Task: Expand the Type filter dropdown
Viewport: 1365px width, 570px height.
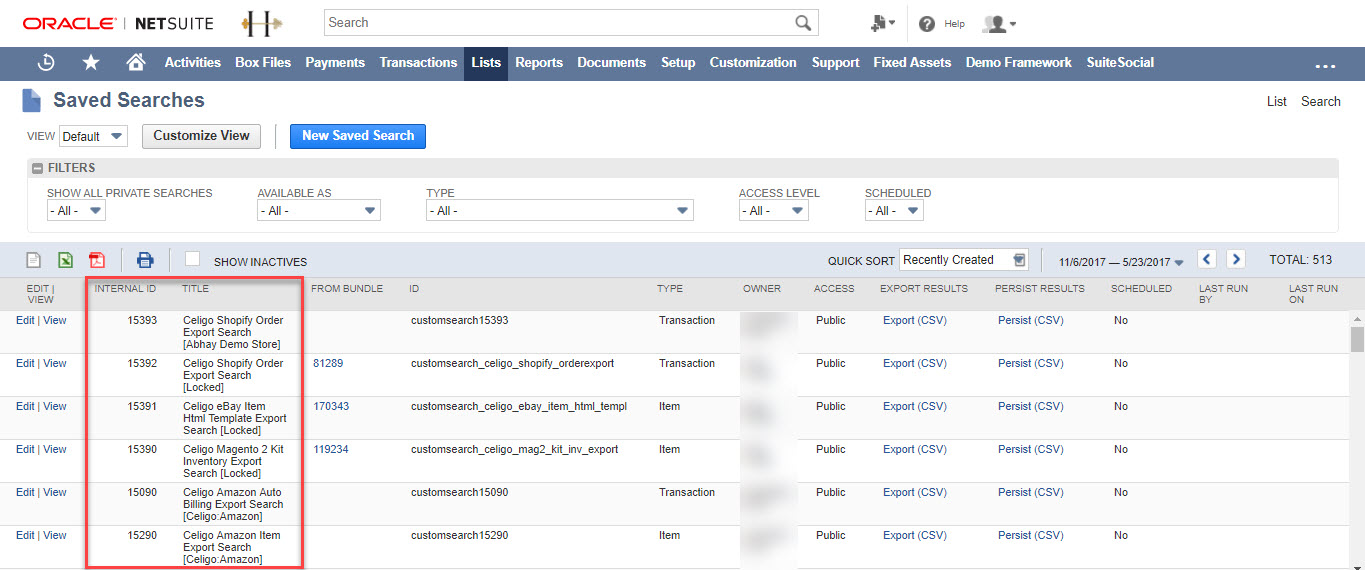Action: [559, 211]
